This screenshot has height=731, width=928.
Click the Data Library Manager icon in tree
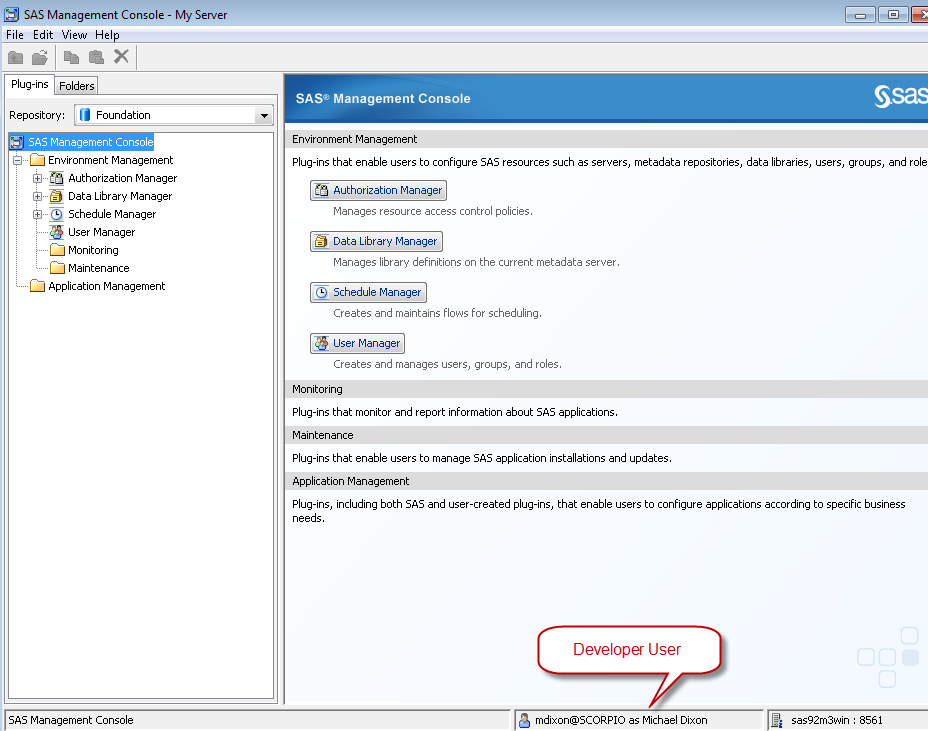tap(57, 196)
